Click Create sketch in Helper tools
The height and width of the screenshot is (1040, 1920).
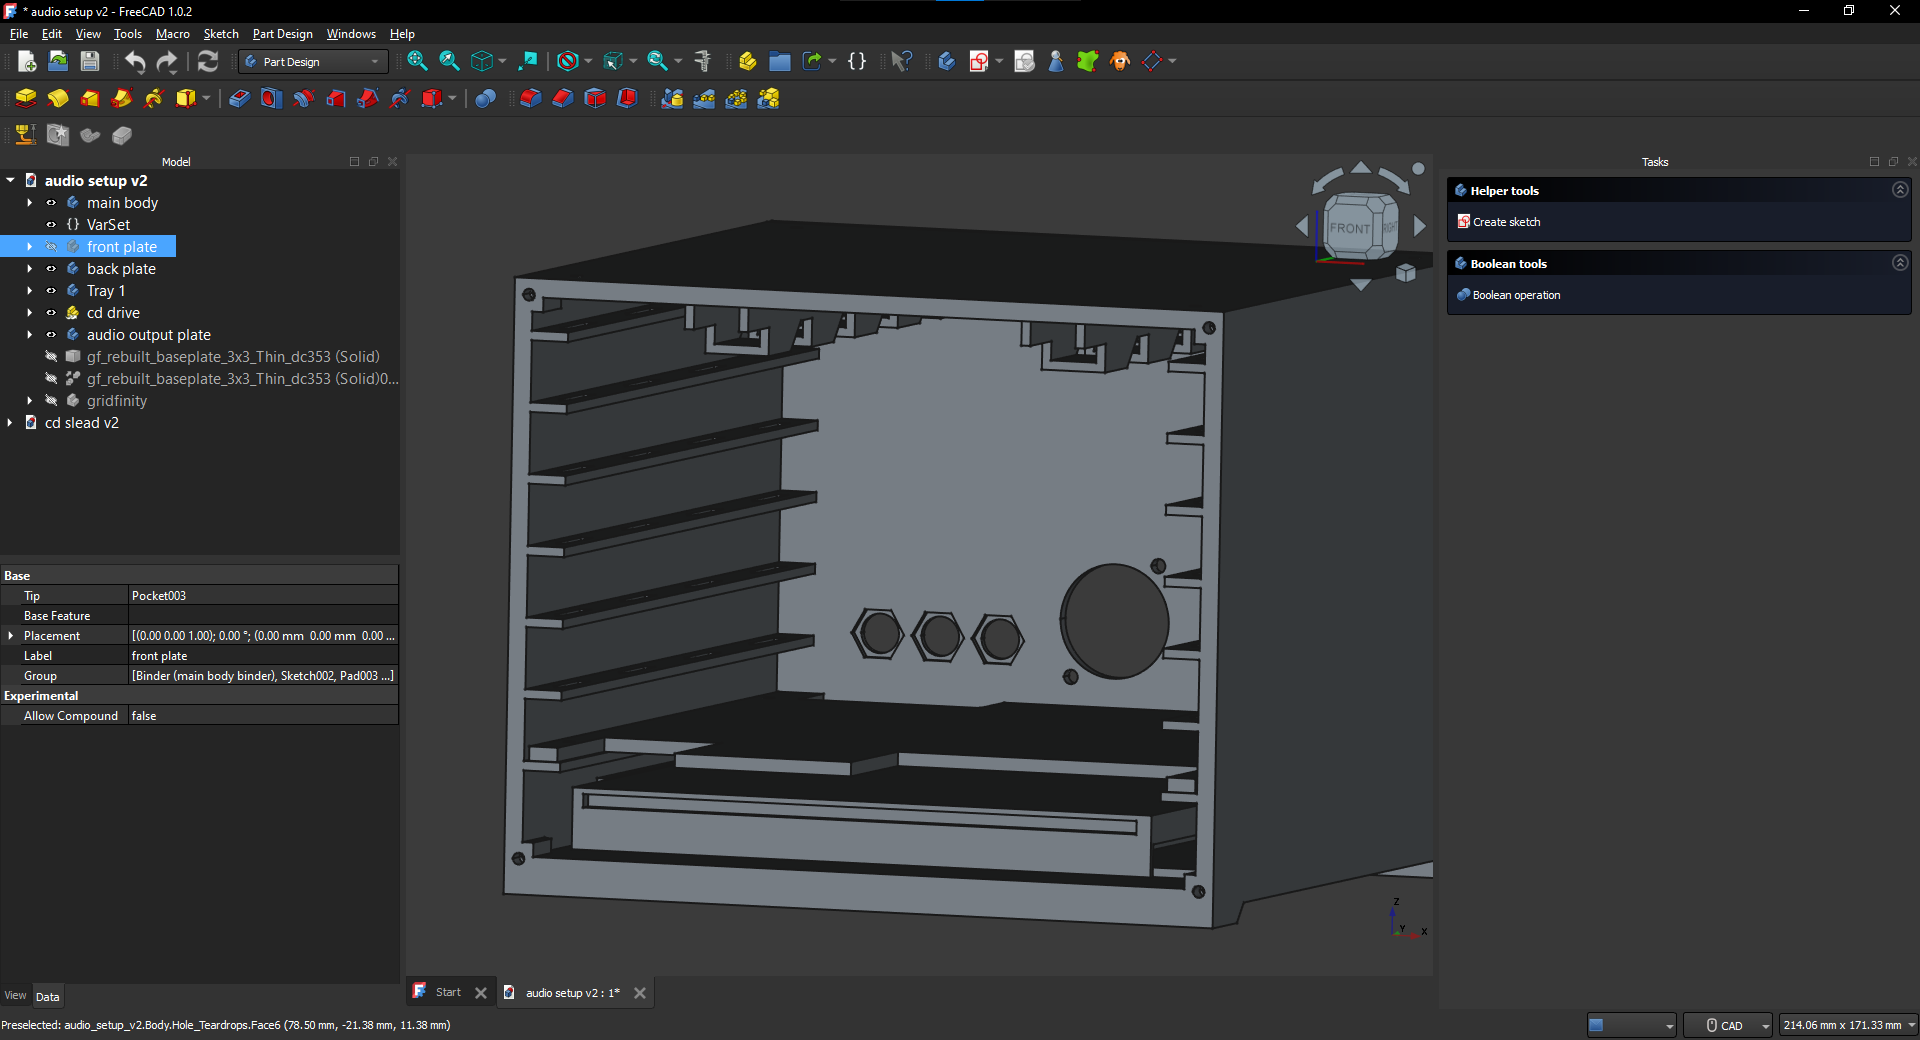point(1506,222)
